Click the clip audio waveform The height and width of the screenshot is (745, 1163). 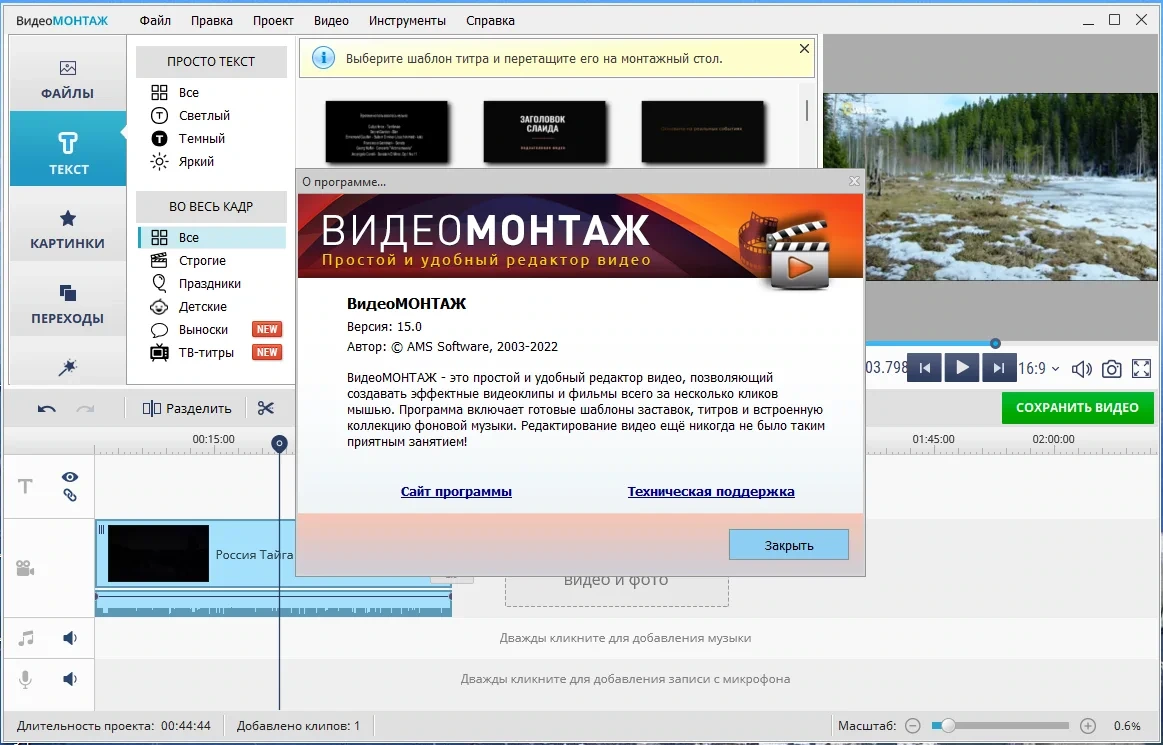[273, 603]
